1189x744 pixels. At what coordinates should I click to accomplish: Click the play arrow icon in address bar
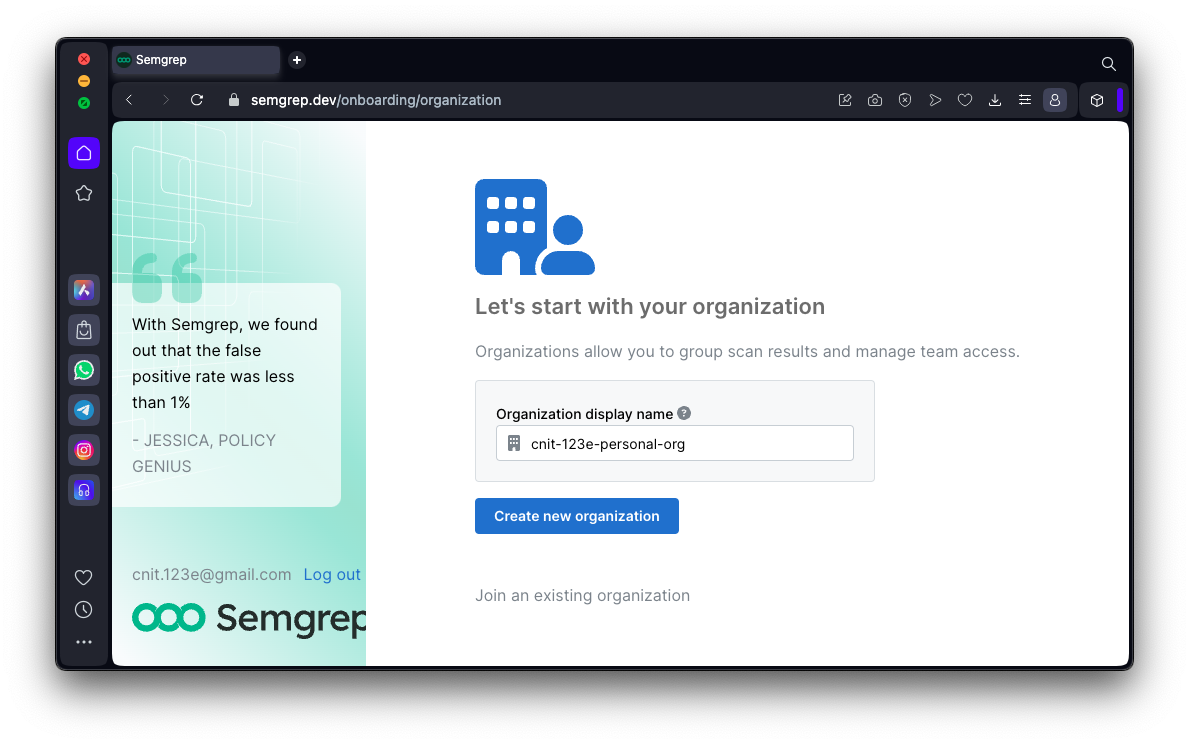pyautogui.click(x=935, y=100)
